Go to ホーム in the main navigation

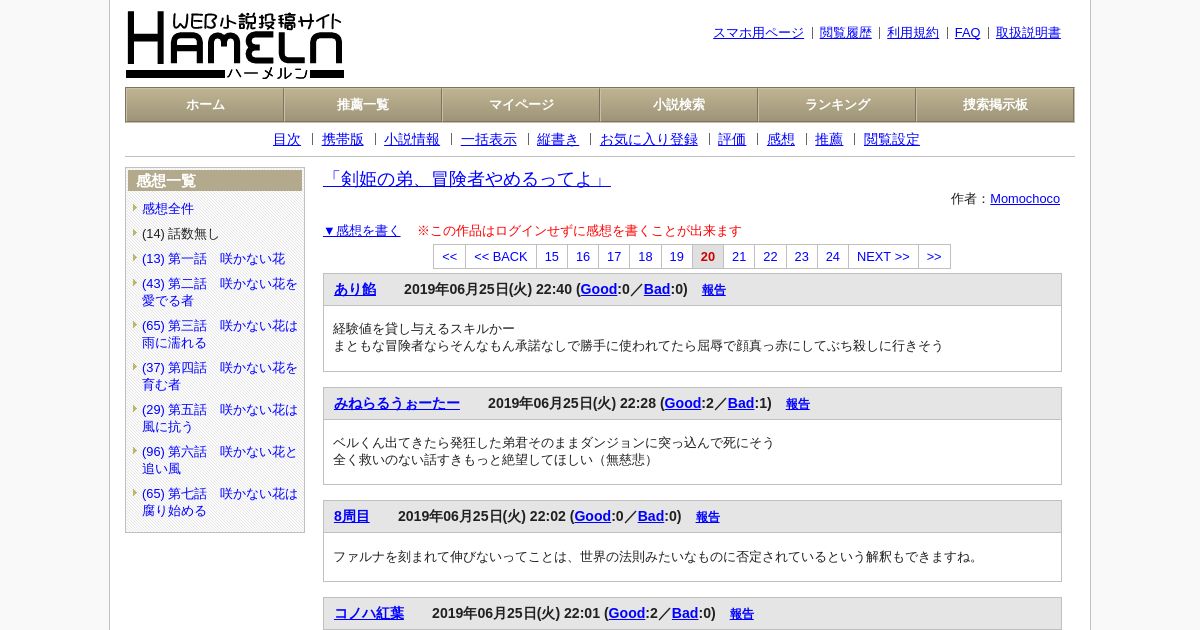[205, 105]
